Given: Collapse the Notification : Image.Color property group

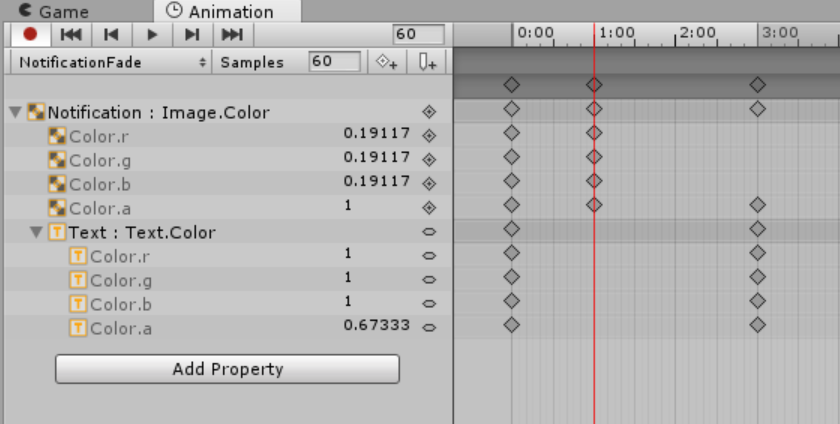Looking at the screenshot, I should [x=15, y=112].
